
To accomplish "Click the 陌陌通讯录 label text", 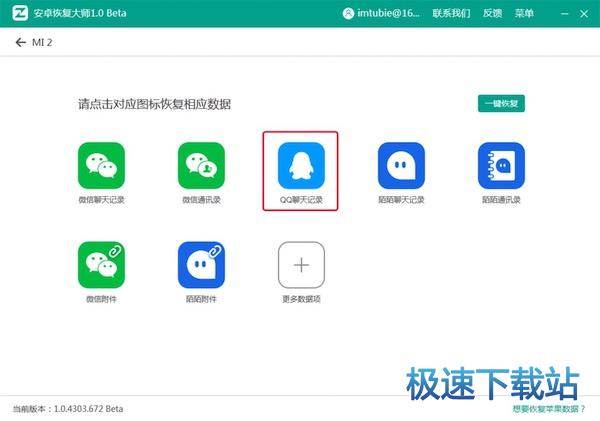I will point(501,200).
